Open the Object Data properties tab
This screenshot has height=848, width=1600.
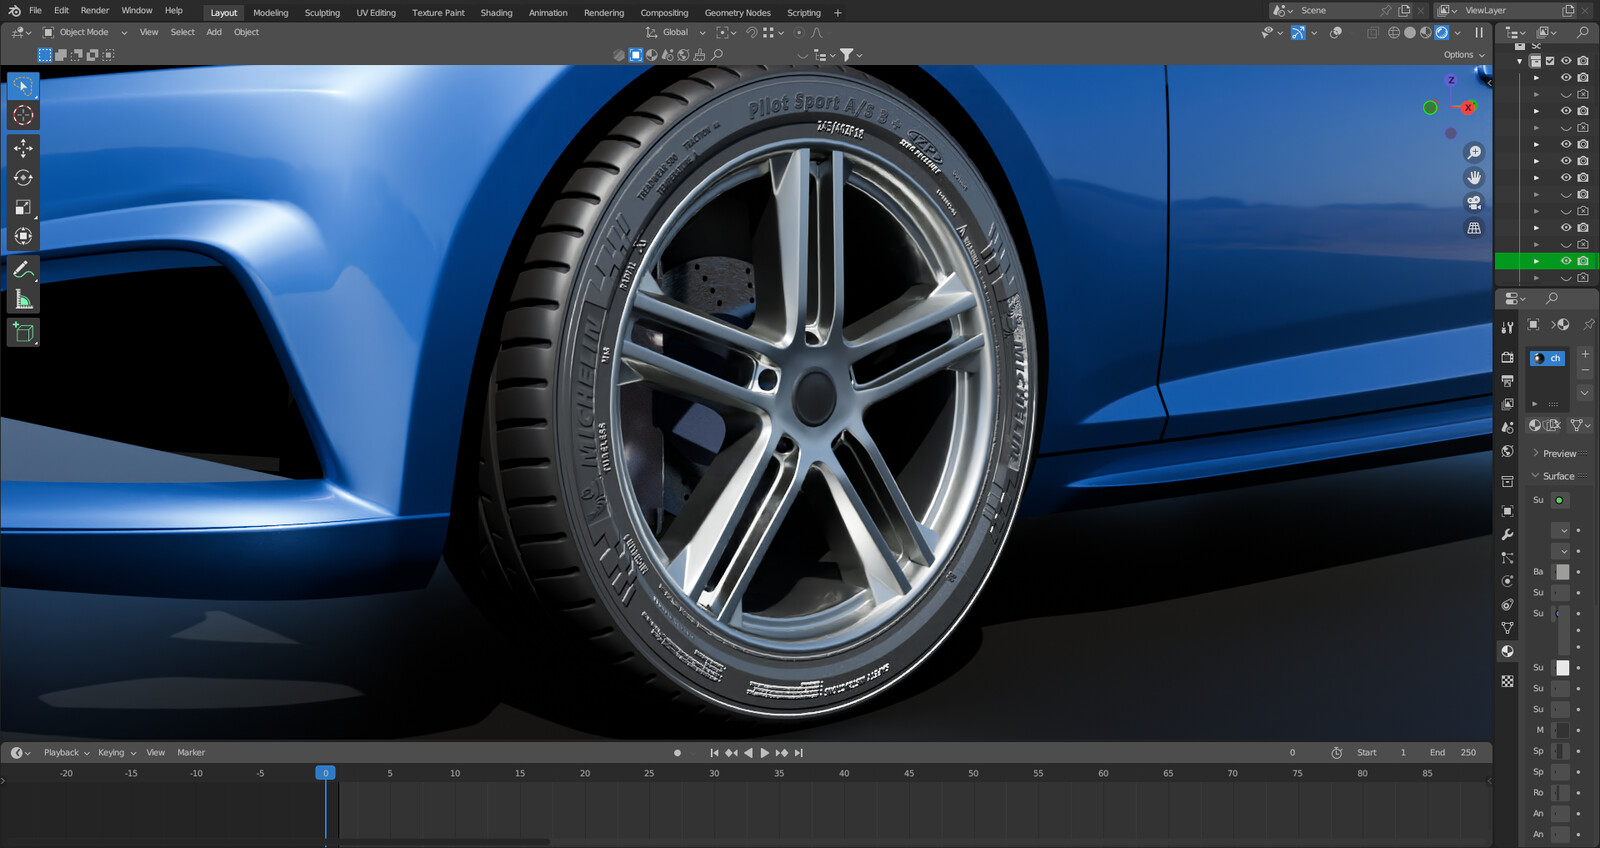pos(1507,628)
